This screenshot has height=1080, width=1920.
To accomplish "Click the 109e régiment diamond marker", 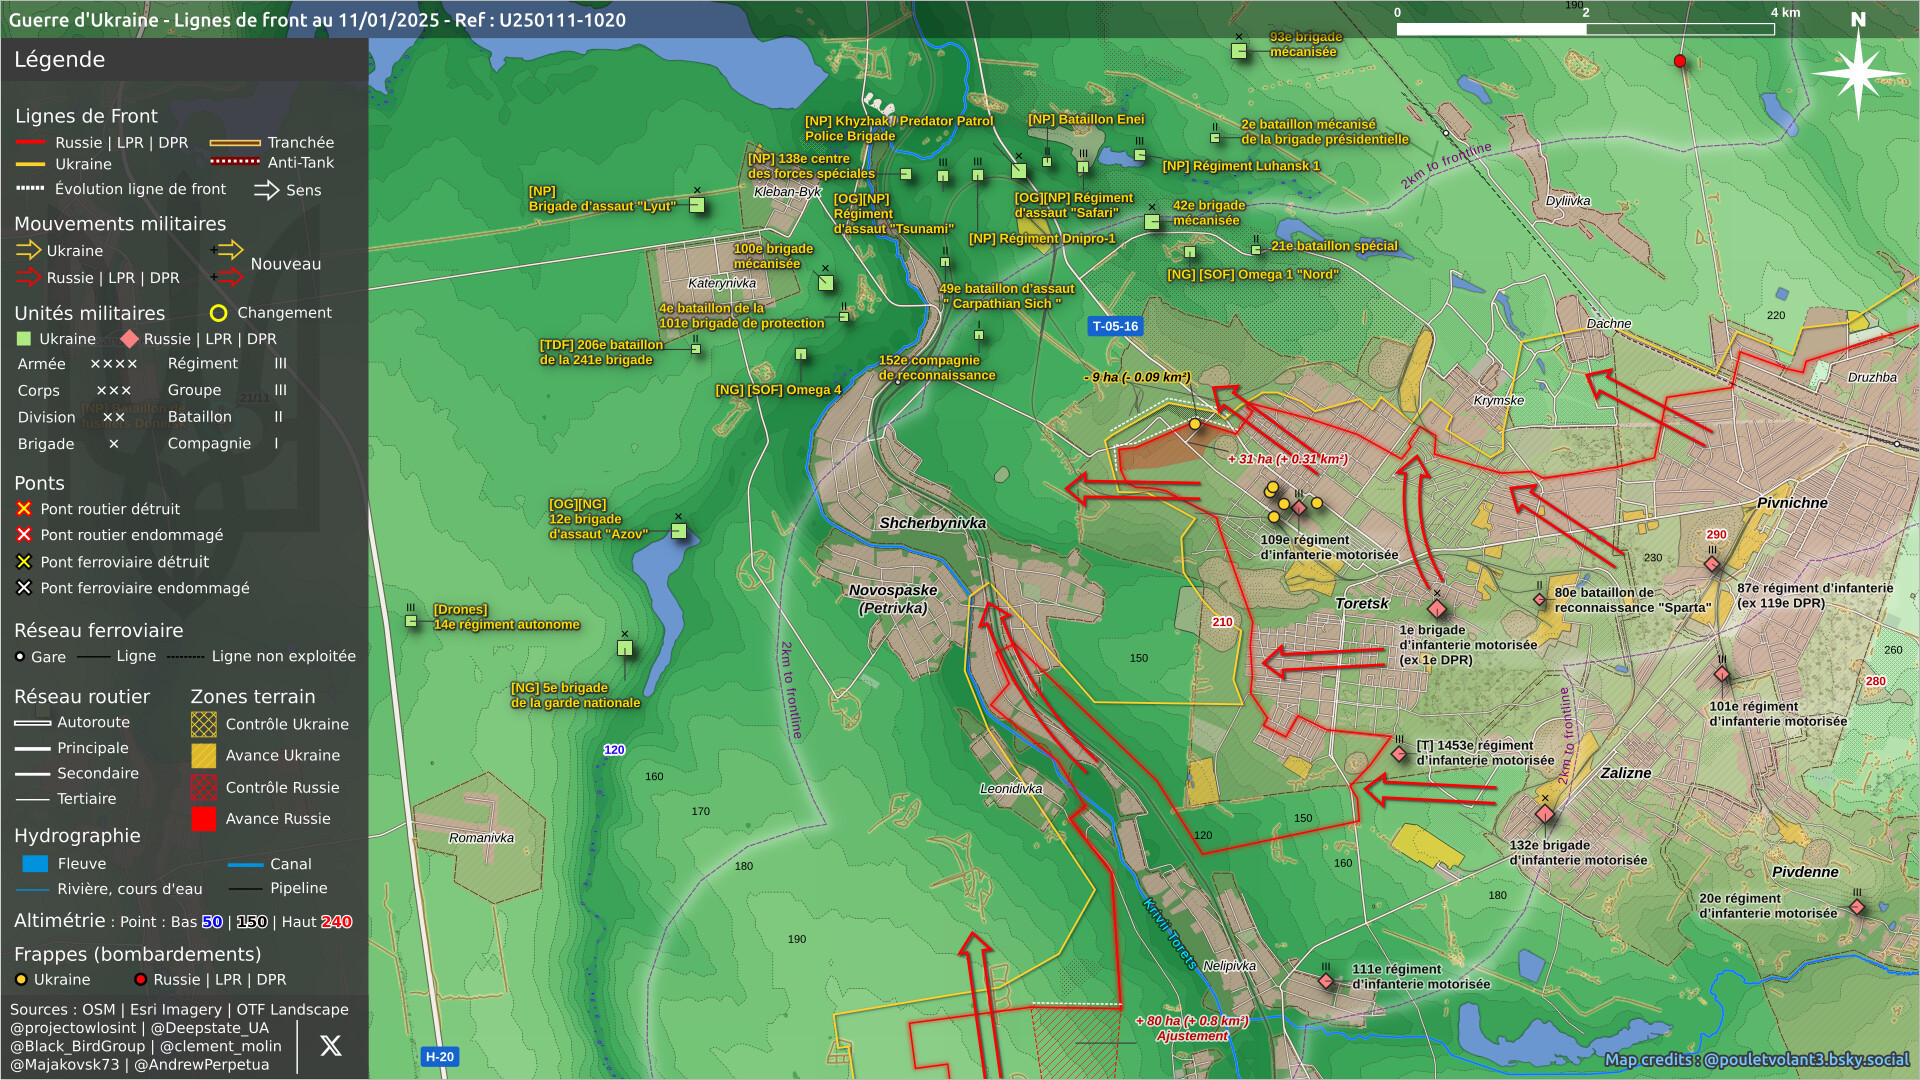I will click(1299, 508).
